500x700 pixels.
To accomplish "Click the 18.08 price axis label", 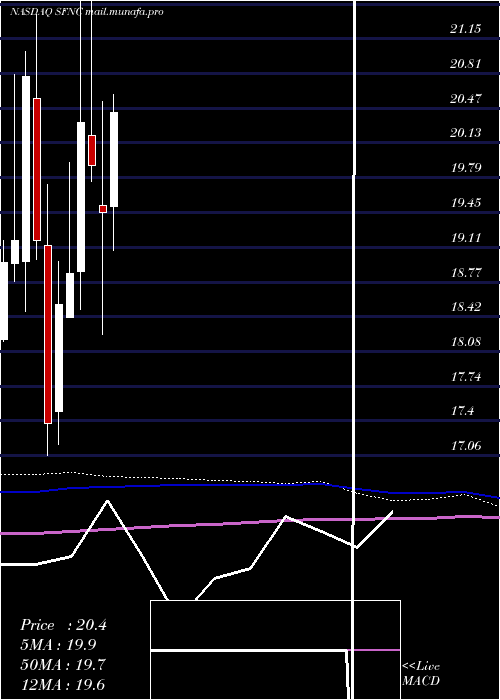I will [x=466, y=342].
